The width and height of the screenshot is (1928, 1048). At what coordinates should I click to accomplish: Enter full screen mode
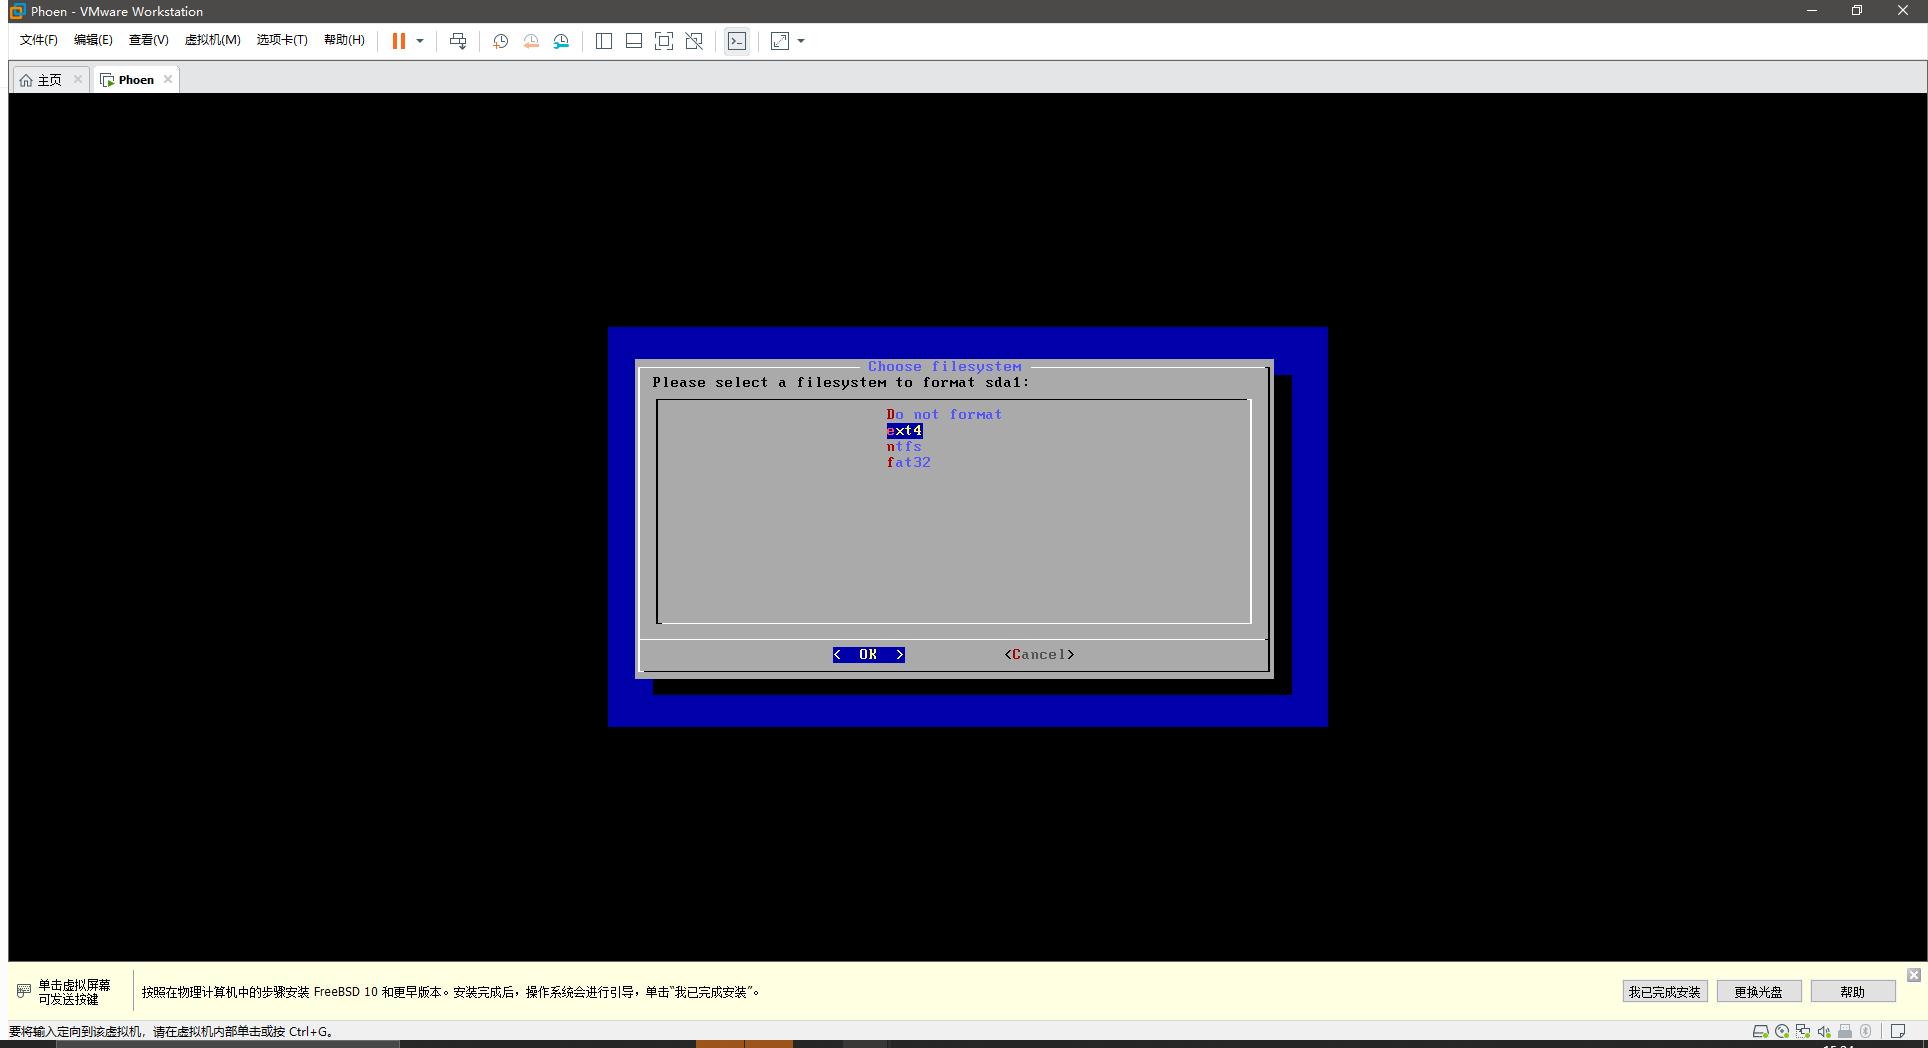point(663,41)
